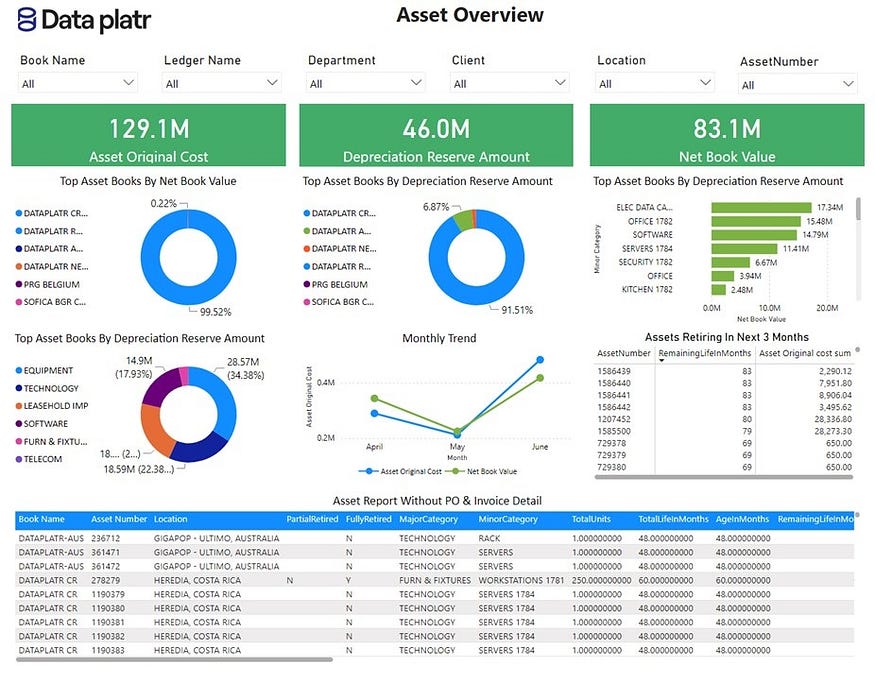Open the Book Name dropdown
Image resolution: width=875 pixels, height=680 pixels.
pyautogui.click(x=78, y=83)
